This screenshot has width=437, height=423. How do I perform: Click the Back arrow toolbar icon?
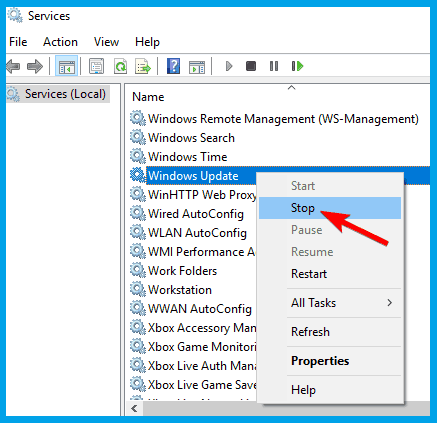[x=13, y=66]
